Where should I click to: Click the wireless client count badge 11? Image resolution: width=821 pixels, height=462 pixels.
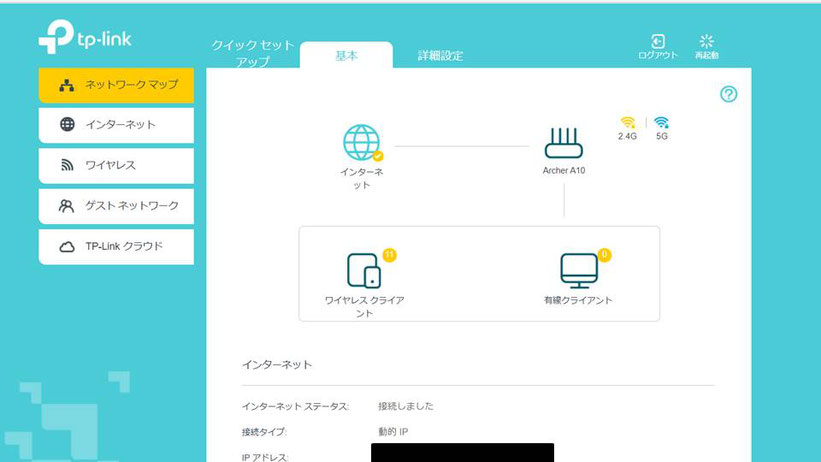(389, 255)
